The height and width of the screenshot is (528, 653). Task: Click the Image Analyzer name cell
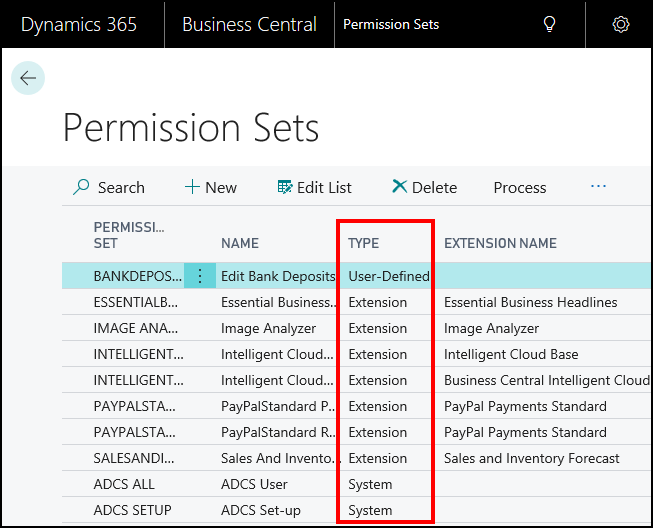[268, 329]
